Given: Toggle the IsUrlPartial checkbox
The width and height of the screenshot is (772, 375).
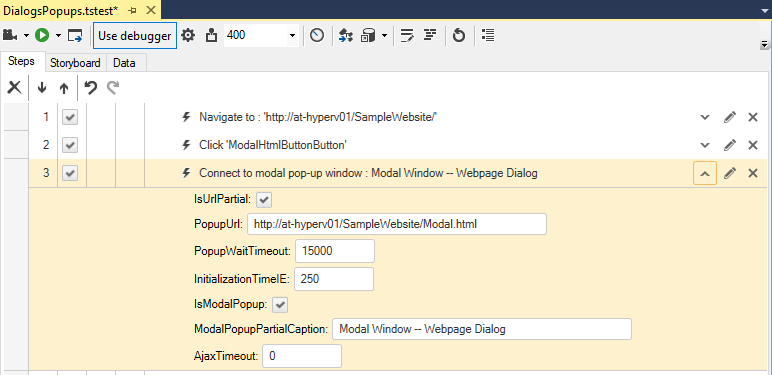Looking at the screenshot, I should [x=264, y=199].
